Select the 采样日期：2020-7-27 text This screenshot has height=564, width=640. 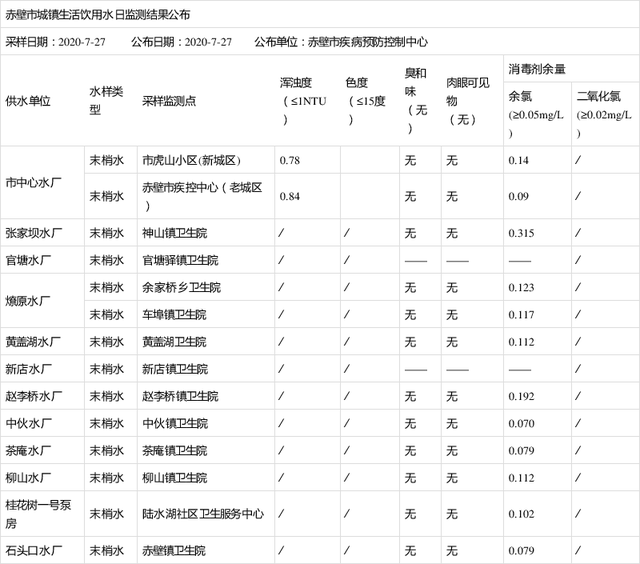pos(55,42)
